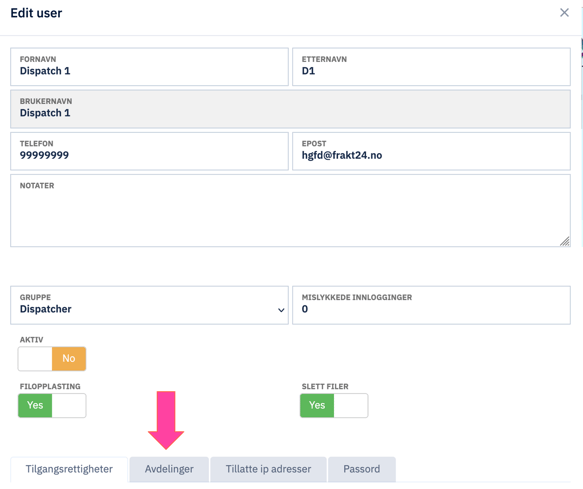
Task: Click inside the Notater text area
Action: [290, 210]
